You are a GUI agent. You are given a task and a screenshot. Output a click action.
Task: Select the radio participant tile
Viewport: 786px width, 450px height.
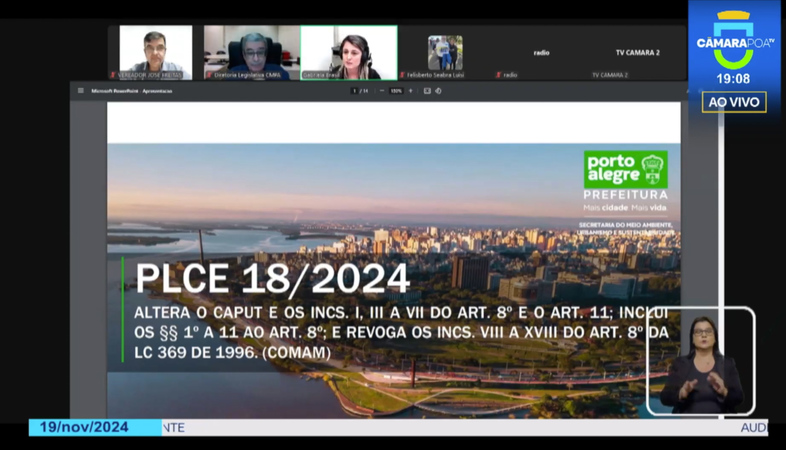(x=541, y=53)
